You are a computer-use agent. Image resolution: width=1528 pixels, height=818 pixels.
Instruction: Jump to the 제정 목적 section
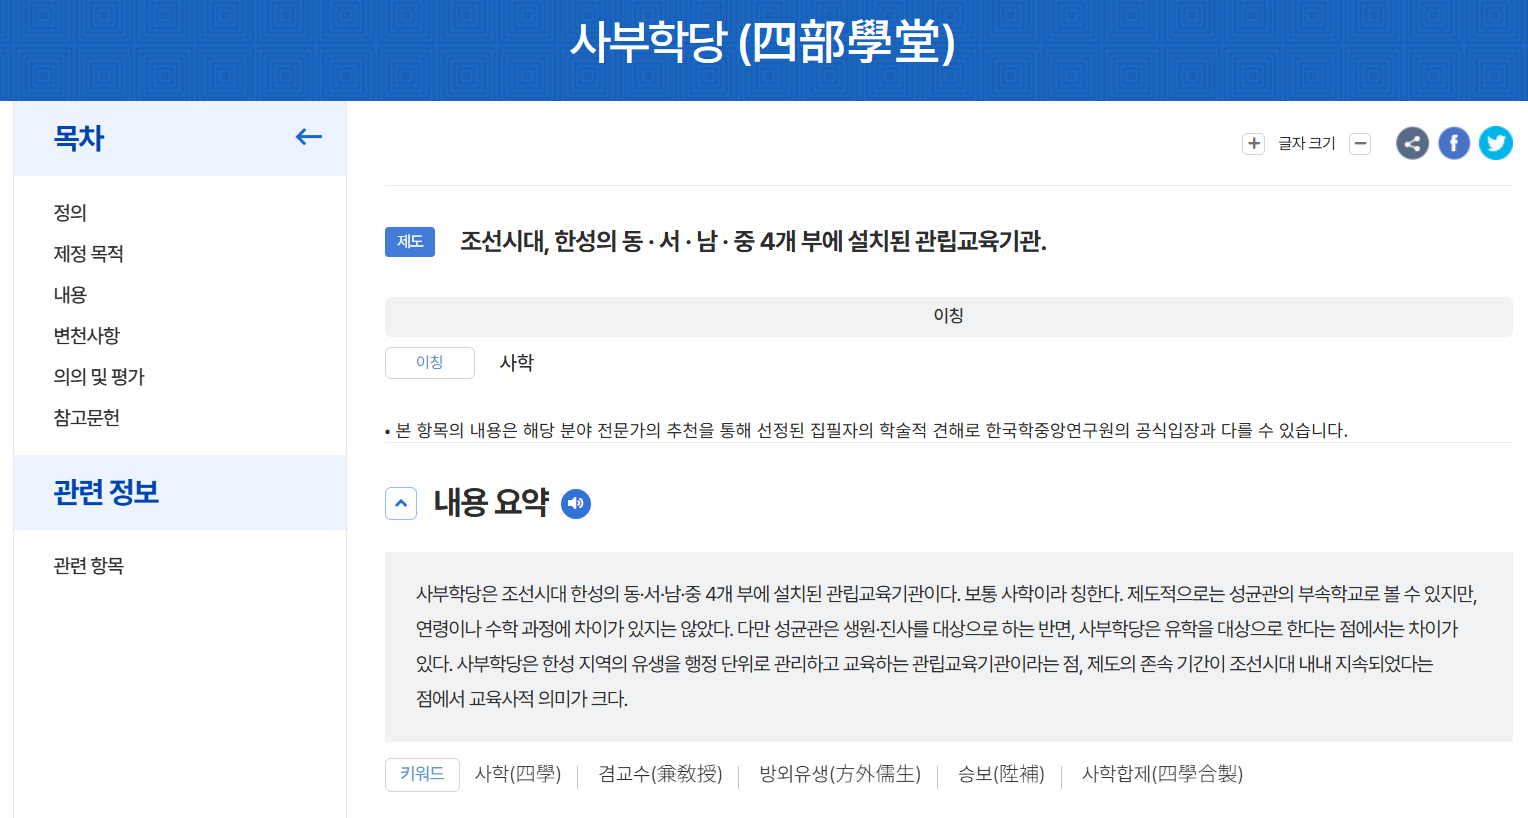click(x=88, y=253)
